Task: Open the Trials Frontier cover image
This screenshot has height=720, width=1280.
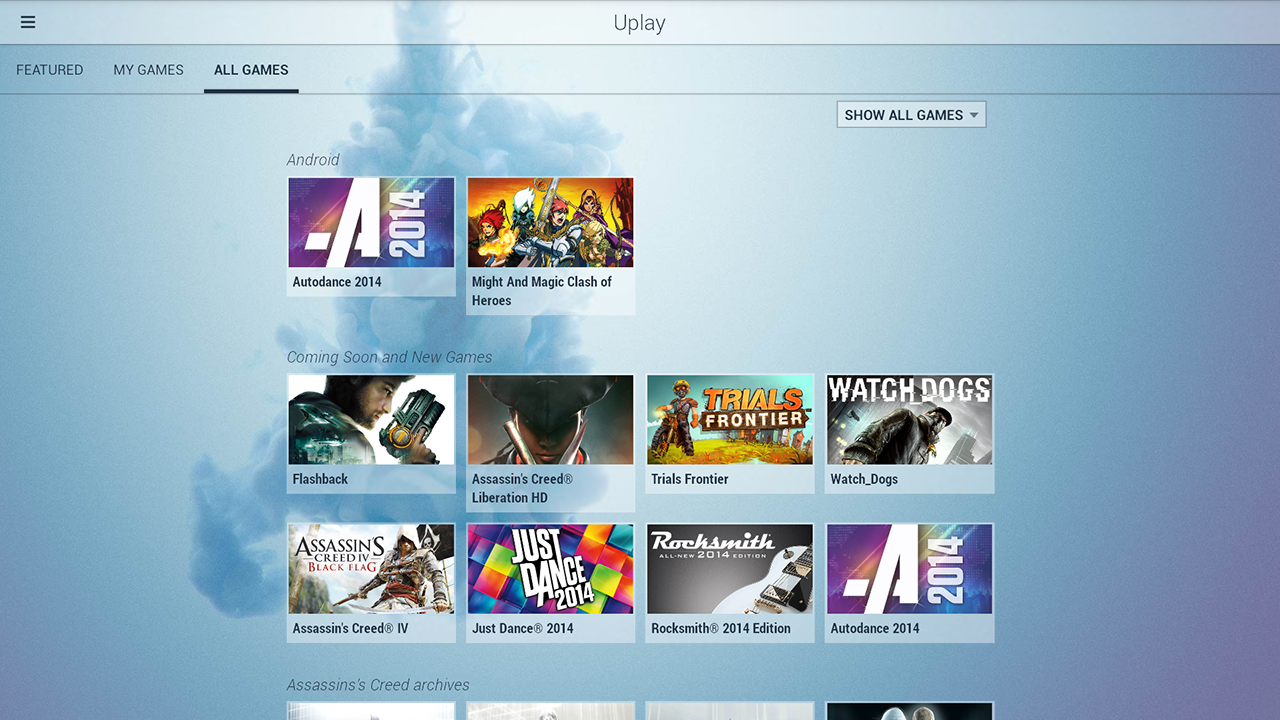Action: tap(730, 420)
